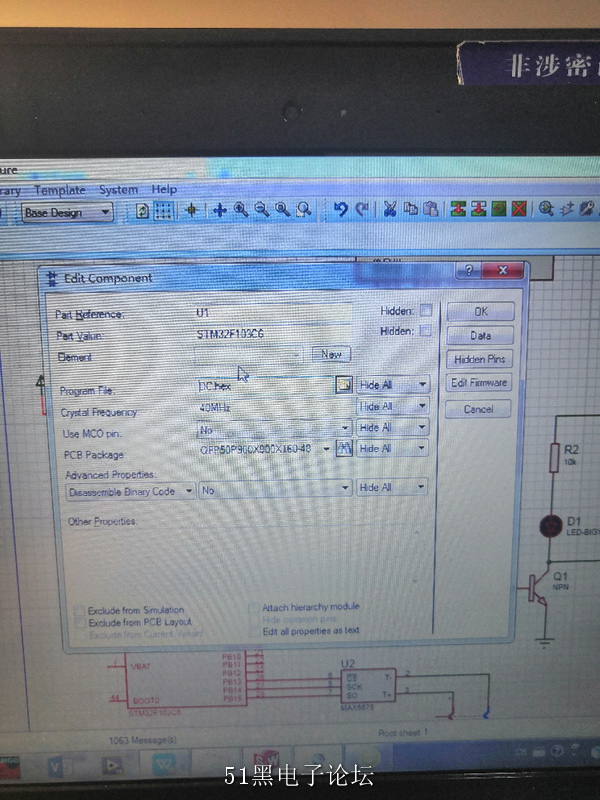600x800 pixels.
Task: Click the Block Rotate icon
Action: pyautogui.click(x=499, y=208)
